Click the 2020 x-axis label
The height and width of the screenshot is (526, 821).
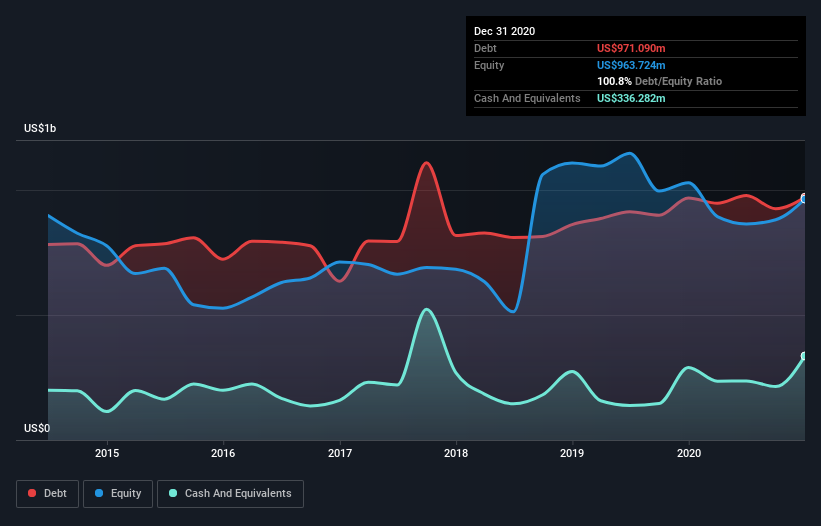tap(689, 453)
